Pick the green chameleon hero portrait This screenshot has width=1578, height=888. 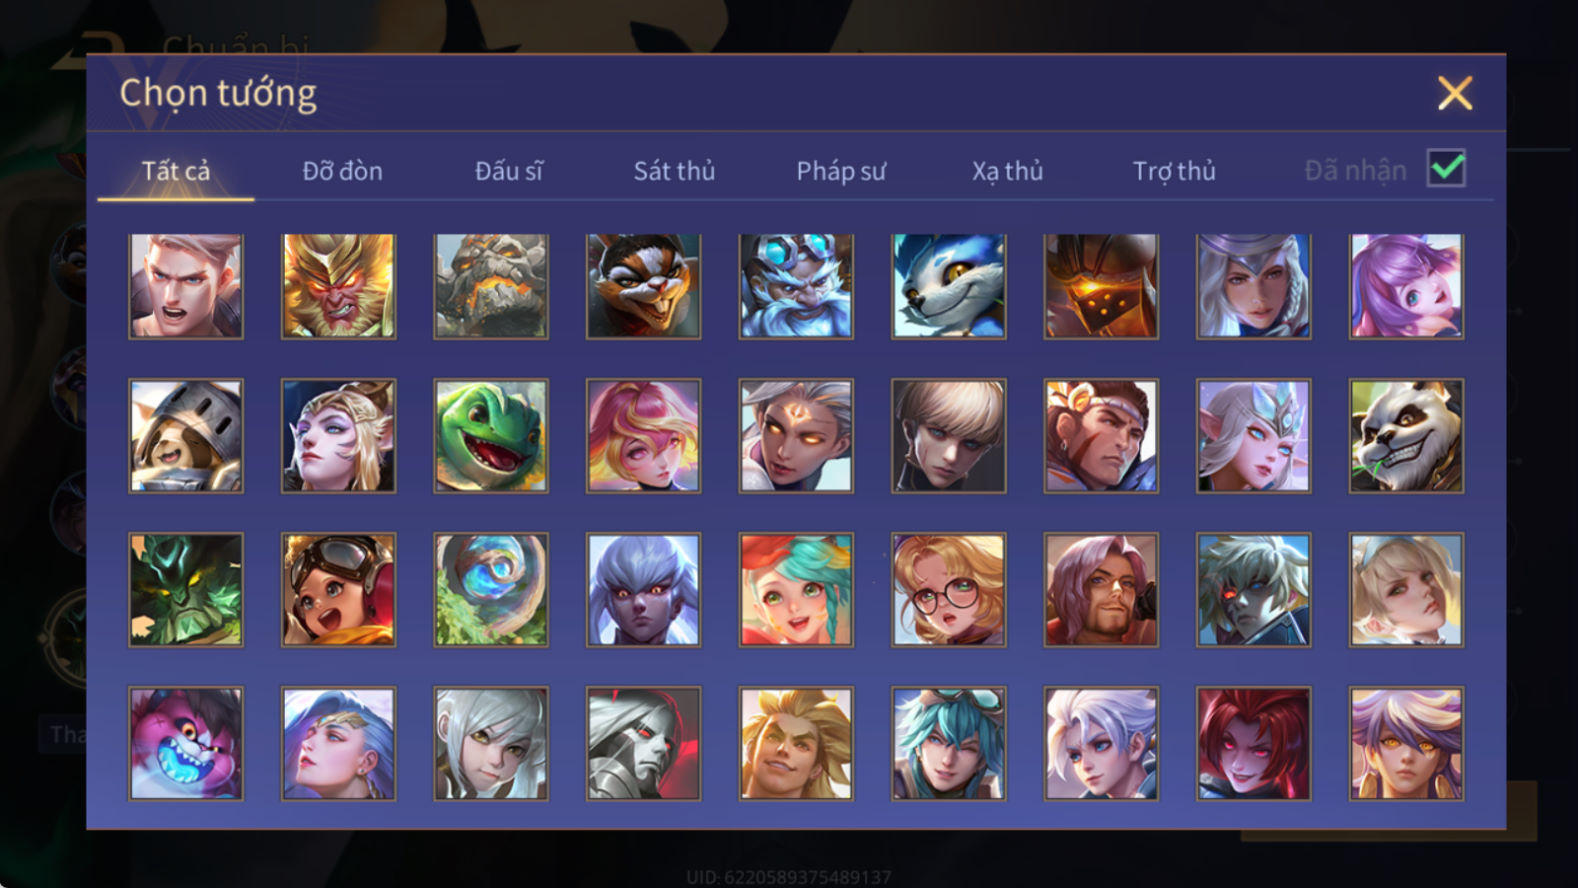click(491, 435)
